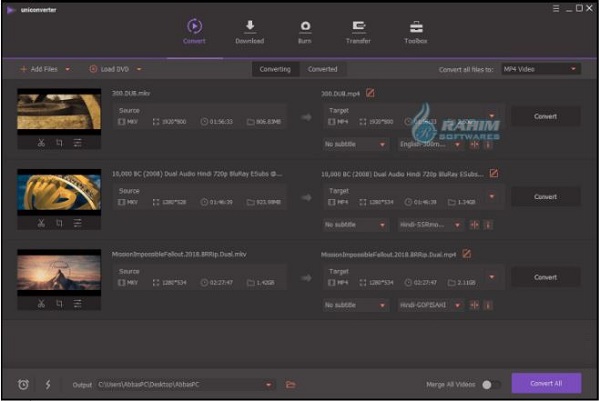600x401 pixels.
Task: Select the 300.DUB.mkv thumbnail
Action: click(x=59, y=111)
